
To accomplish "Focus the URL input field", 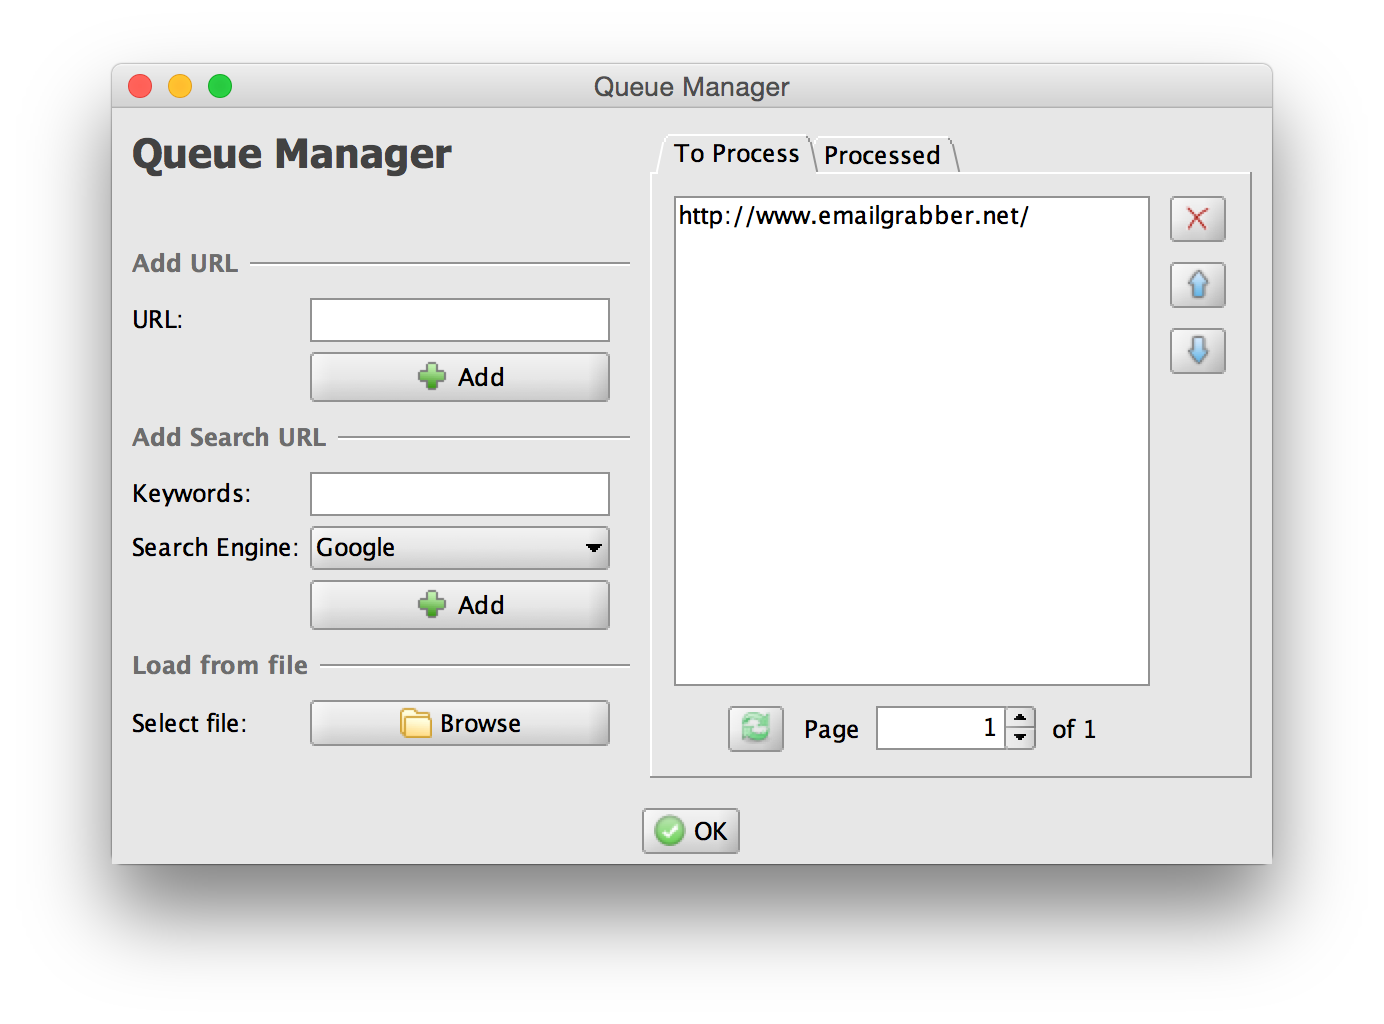I will point(460,320).
